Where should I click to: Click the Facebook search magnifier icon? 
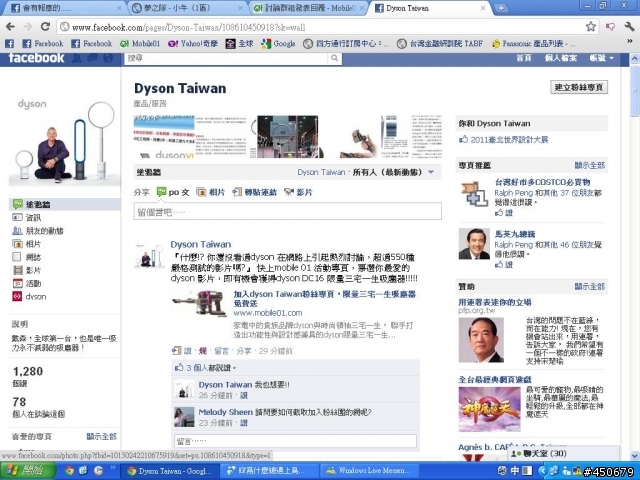334,58
